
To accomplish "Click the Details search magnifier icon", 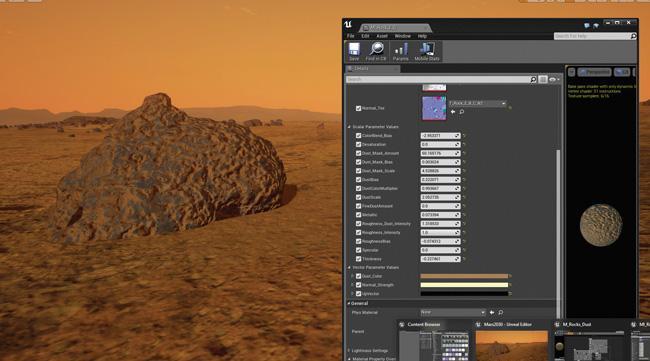I will 533,79.
